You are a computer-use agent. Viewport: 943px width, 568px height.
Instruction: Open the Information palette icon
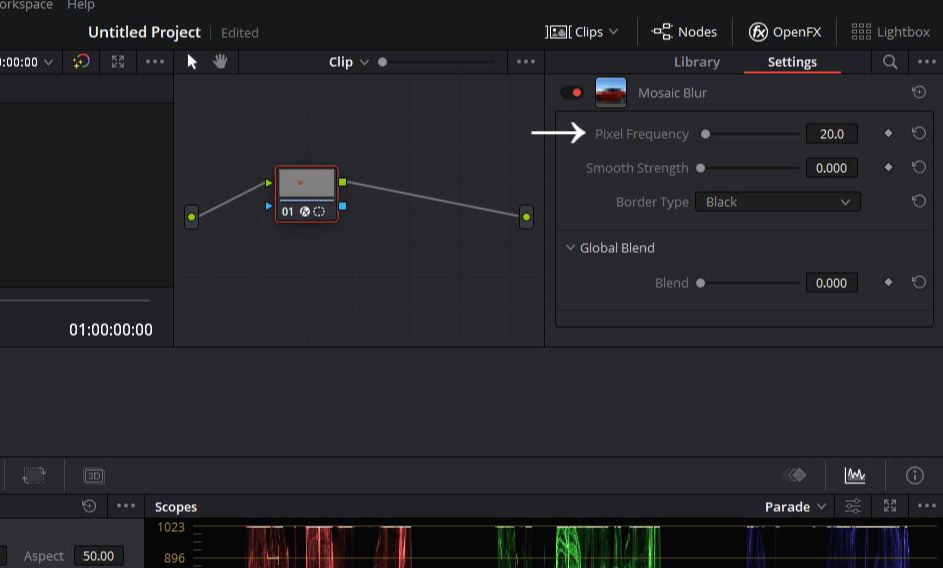pos(914,475)
